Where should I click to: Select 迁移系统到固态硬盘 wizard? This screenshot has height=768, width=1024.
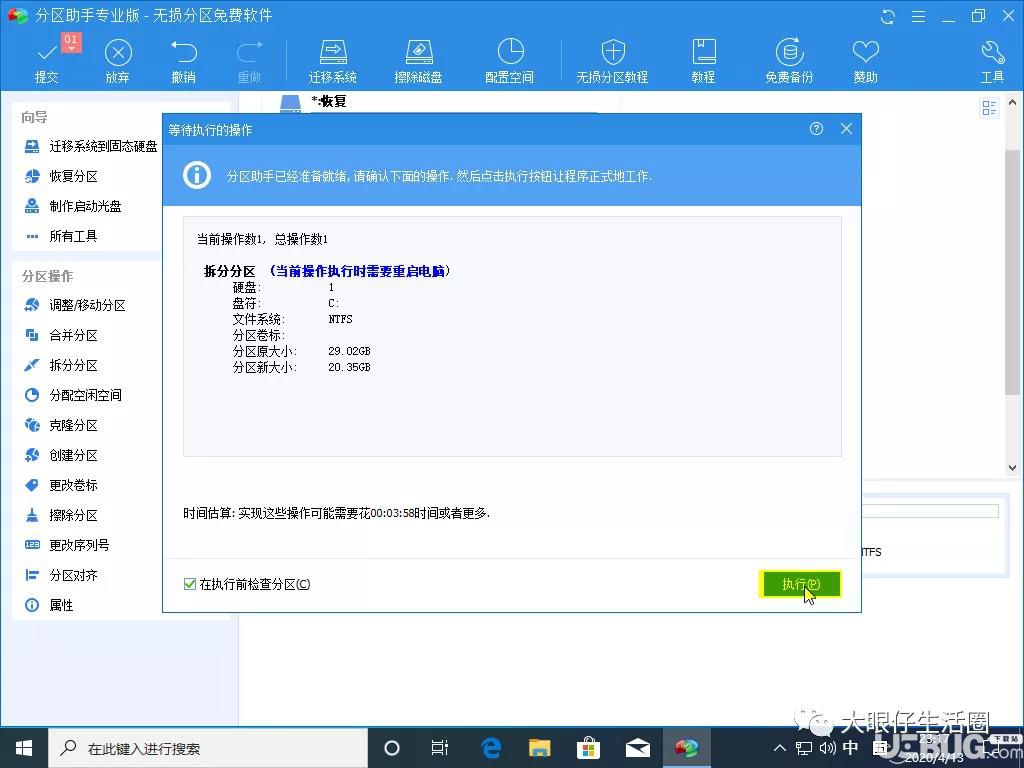91,146
